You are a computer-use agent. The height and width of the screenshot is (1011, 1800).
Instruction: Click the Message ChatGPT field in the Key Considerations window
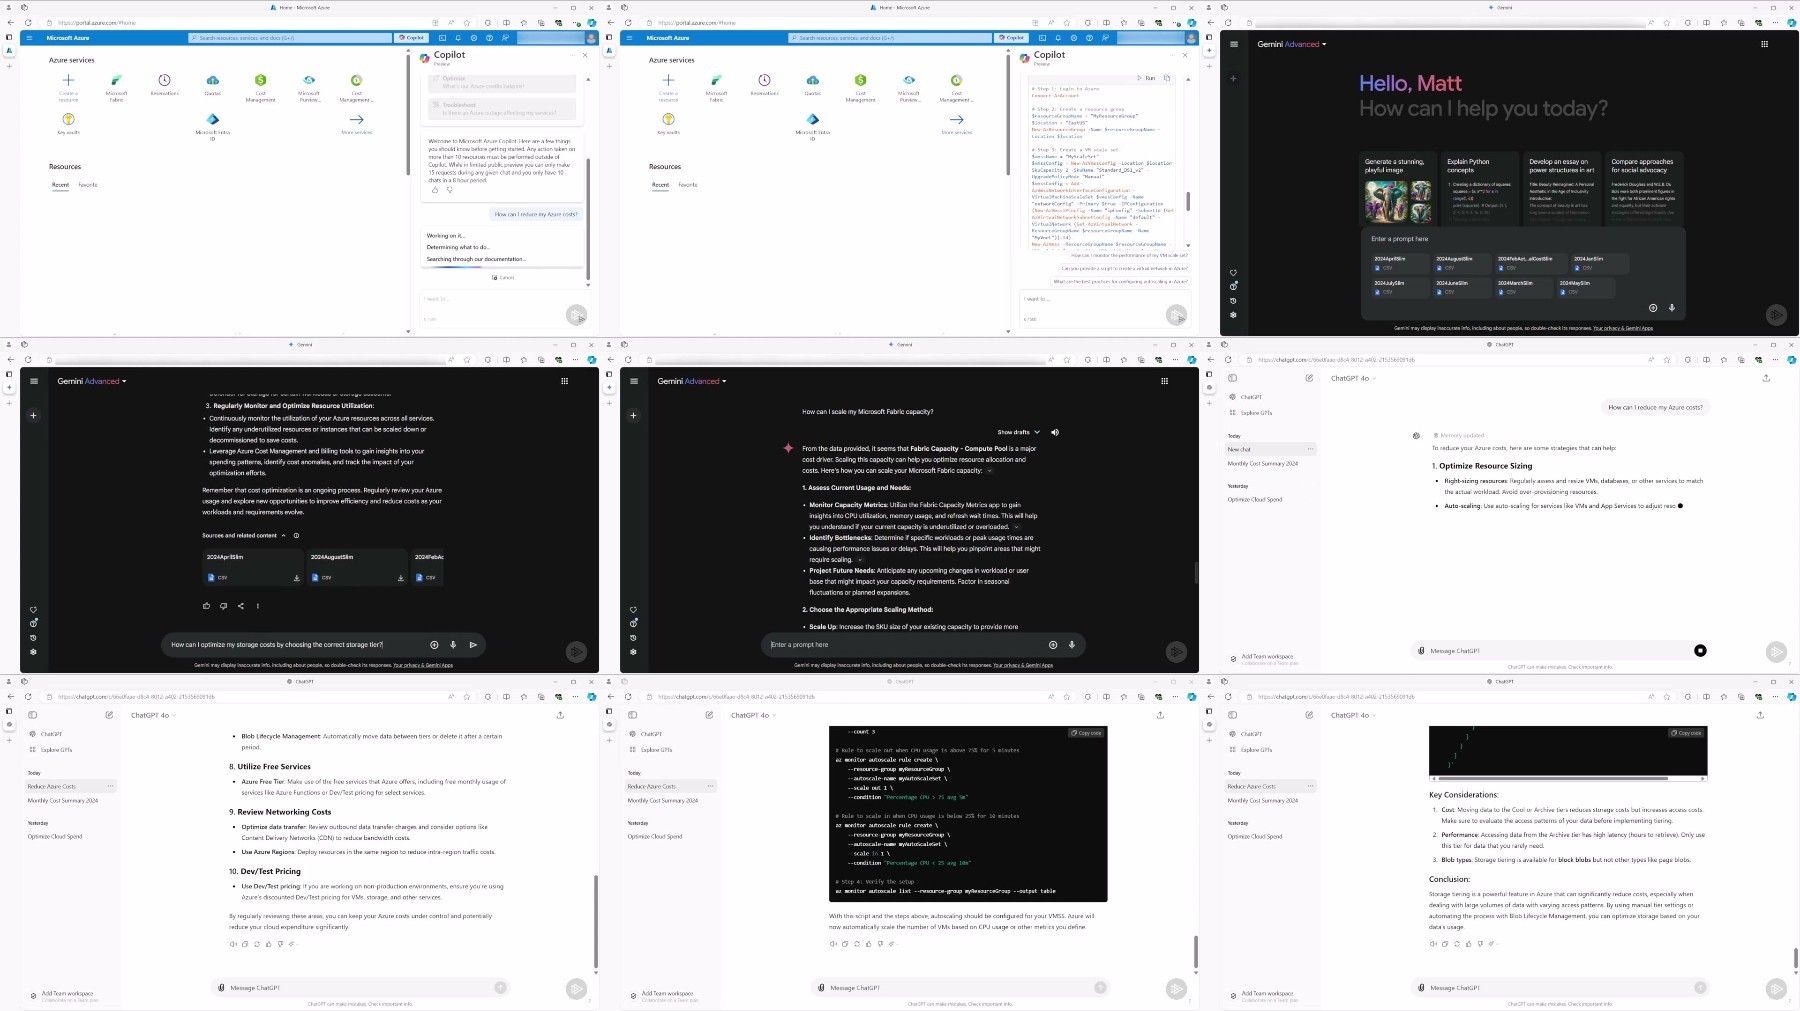[1560, 988]
